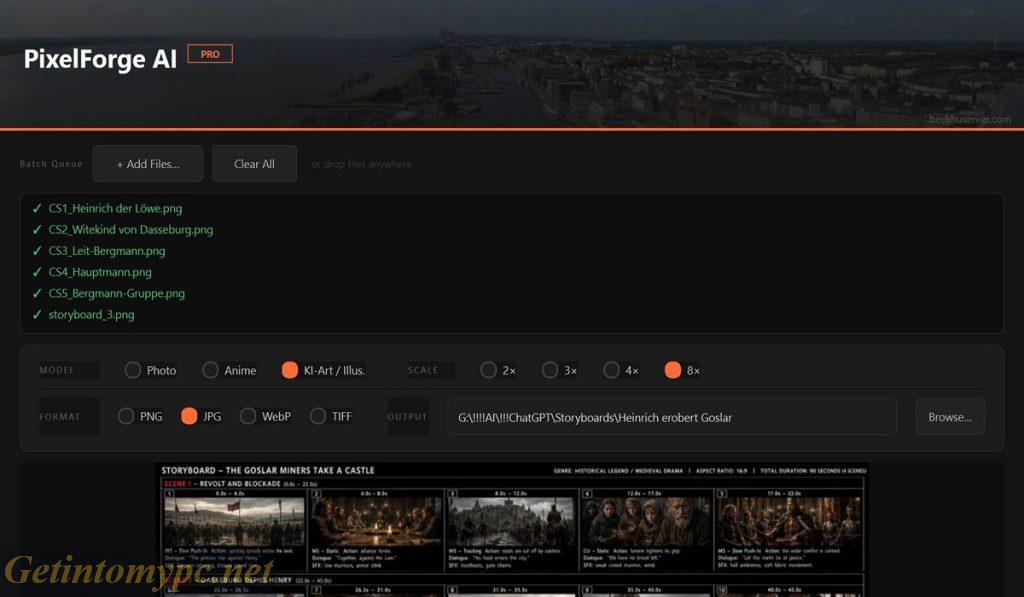Choose TIFF output format

317,416
